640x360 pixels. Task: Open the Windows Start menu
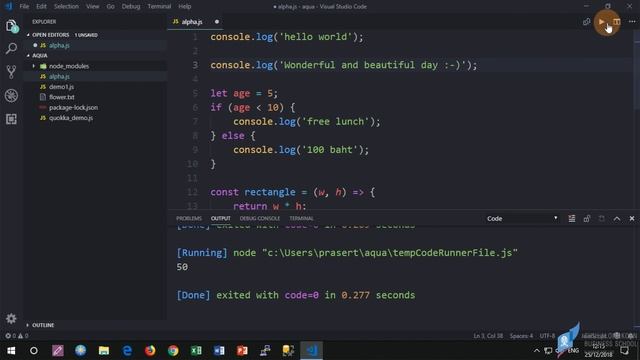(11, 351)
